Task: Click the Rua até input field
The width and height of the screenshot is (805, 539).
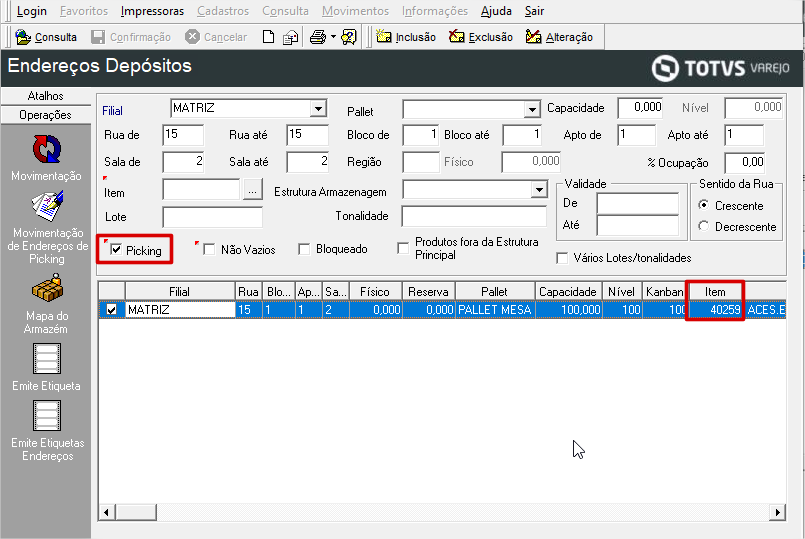Action: (x=308, y=134)
